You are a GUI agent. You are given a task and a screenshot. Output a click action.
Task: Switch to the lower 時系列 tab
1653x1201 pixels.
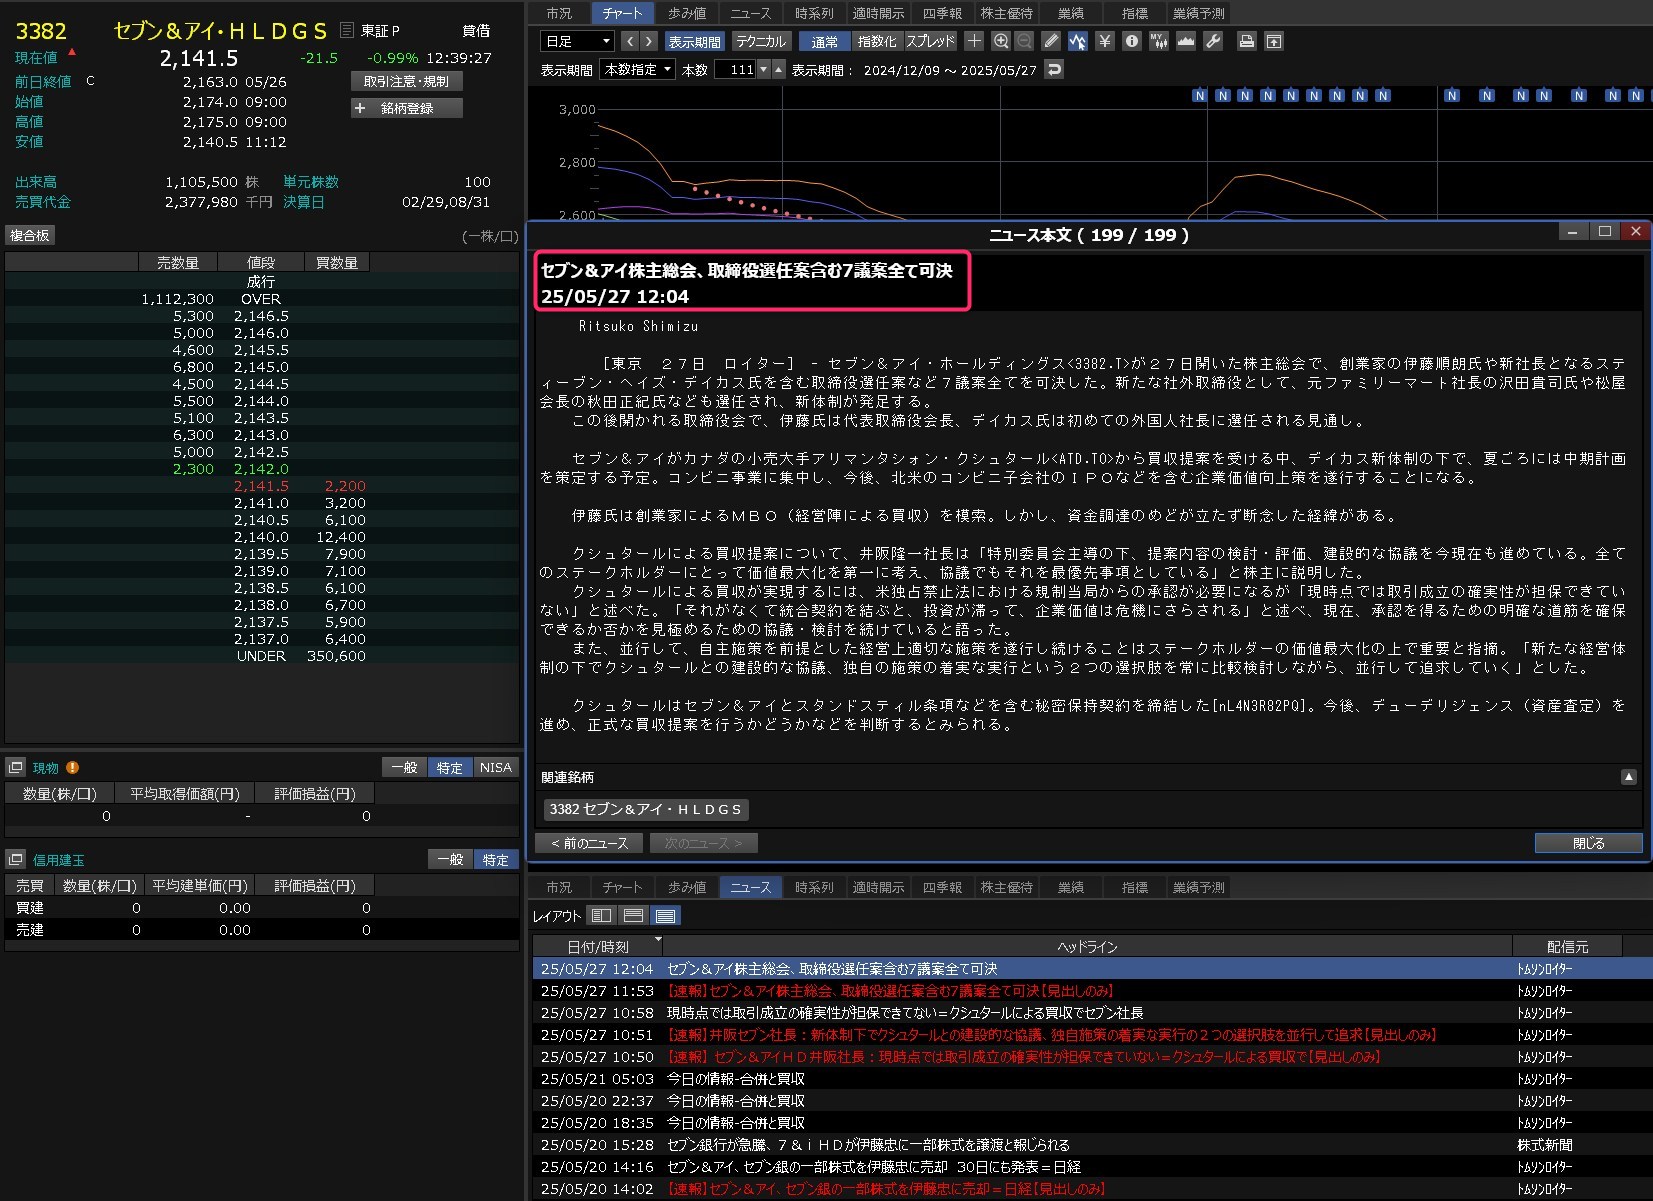pos(814,887)
